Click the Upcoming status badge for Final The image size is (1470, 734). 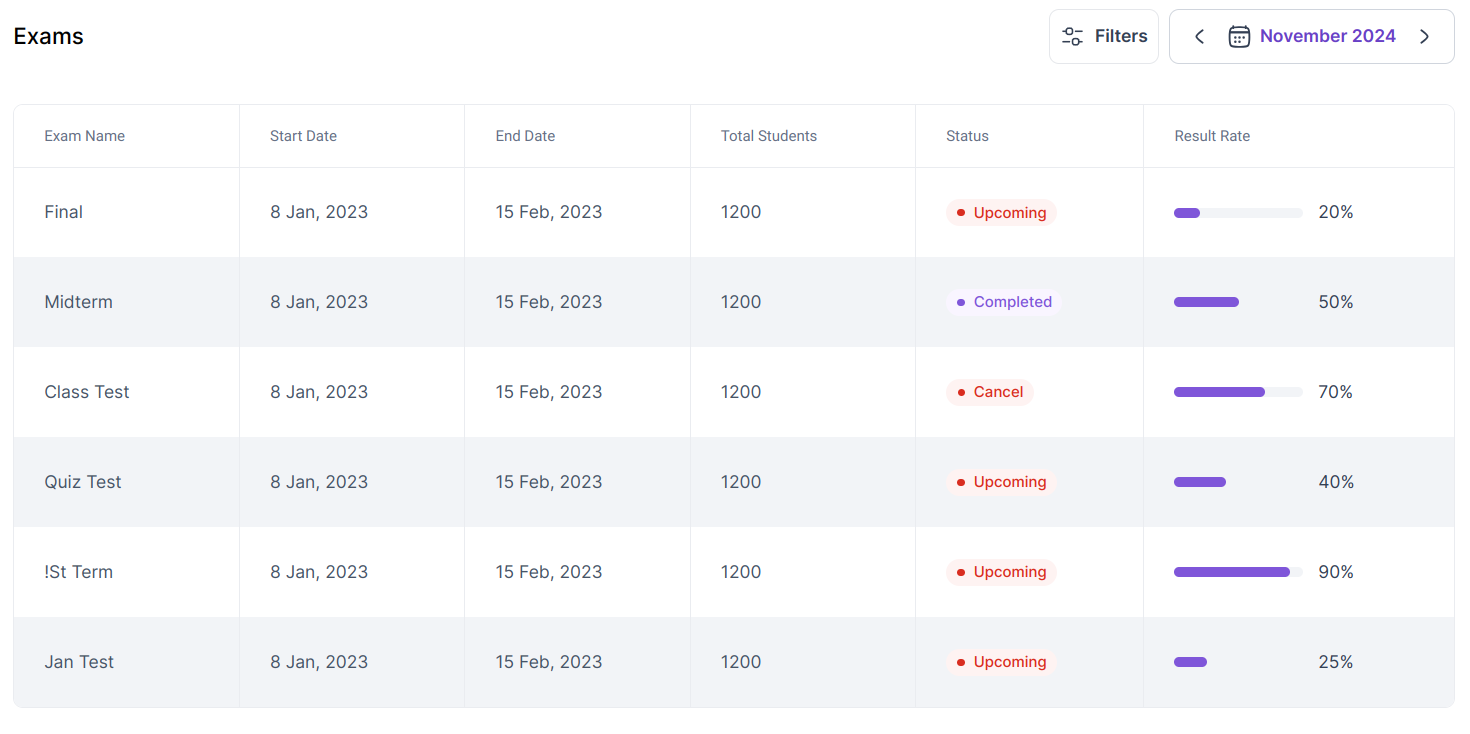1001,212
